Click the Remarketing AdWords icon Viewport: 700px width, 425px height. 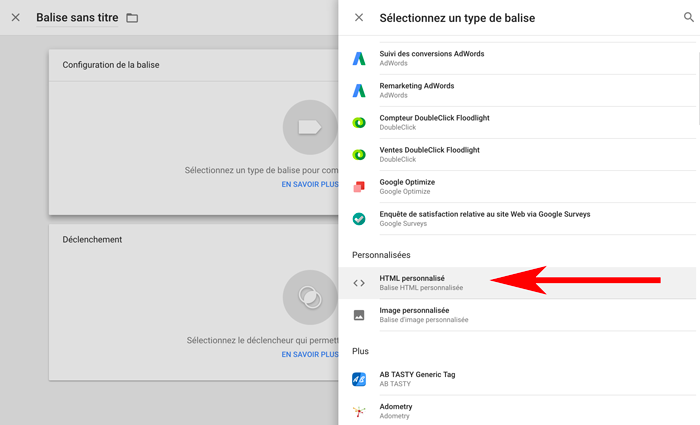coord(359,91)
